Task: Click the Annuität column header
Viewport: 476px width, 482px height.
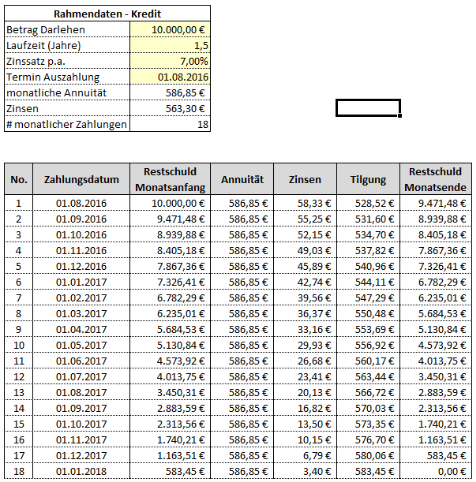Action: click(x=242, y=179)
